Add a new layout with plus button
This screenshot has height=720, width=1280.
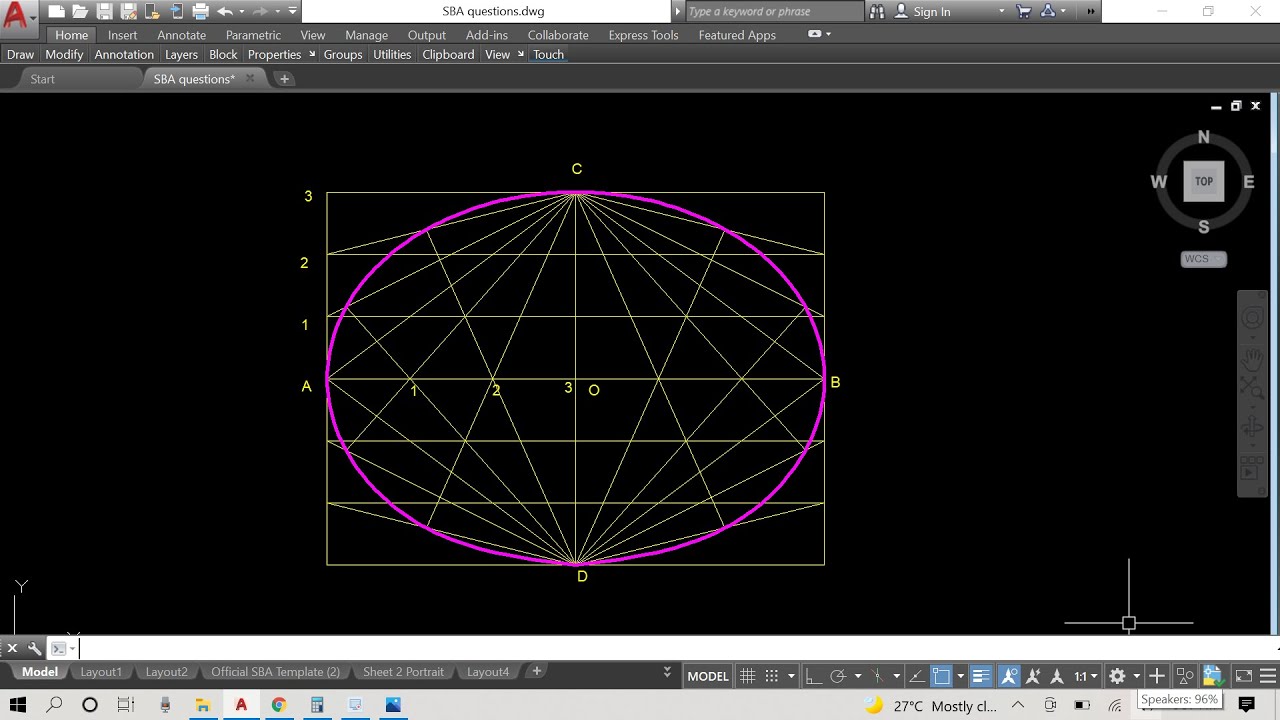point(536,671)
